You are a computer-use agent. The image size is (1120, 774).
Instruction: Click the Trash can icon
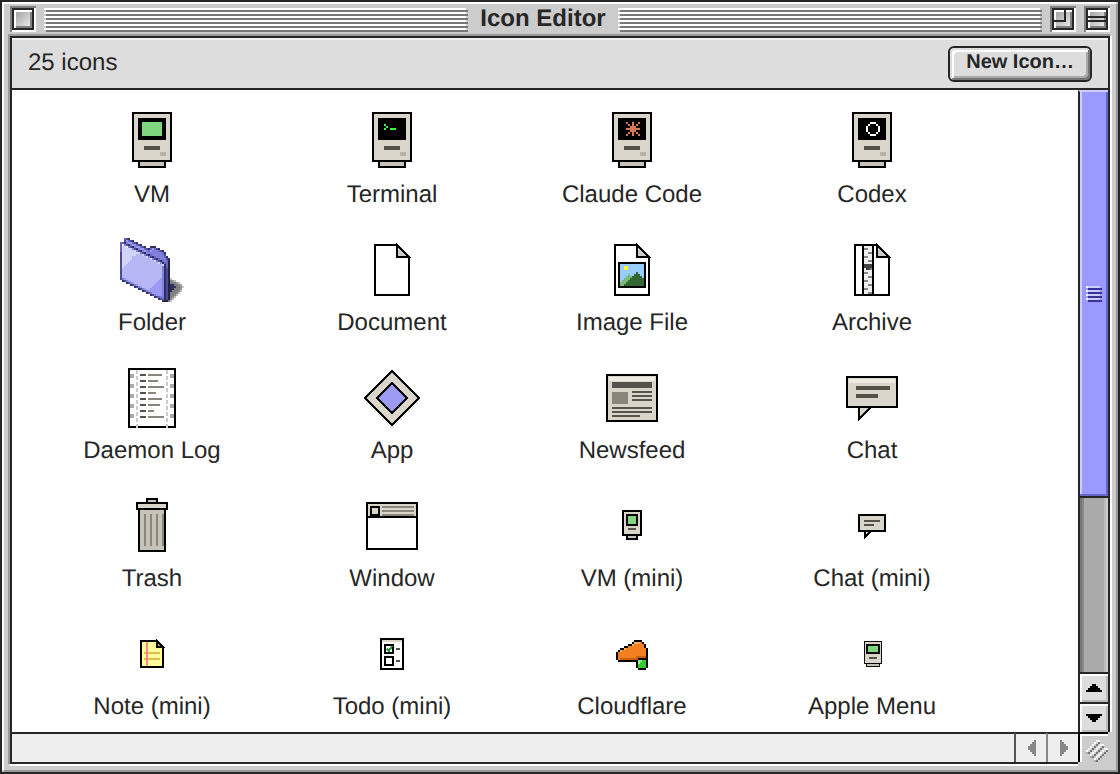click(x=151, y=526)
